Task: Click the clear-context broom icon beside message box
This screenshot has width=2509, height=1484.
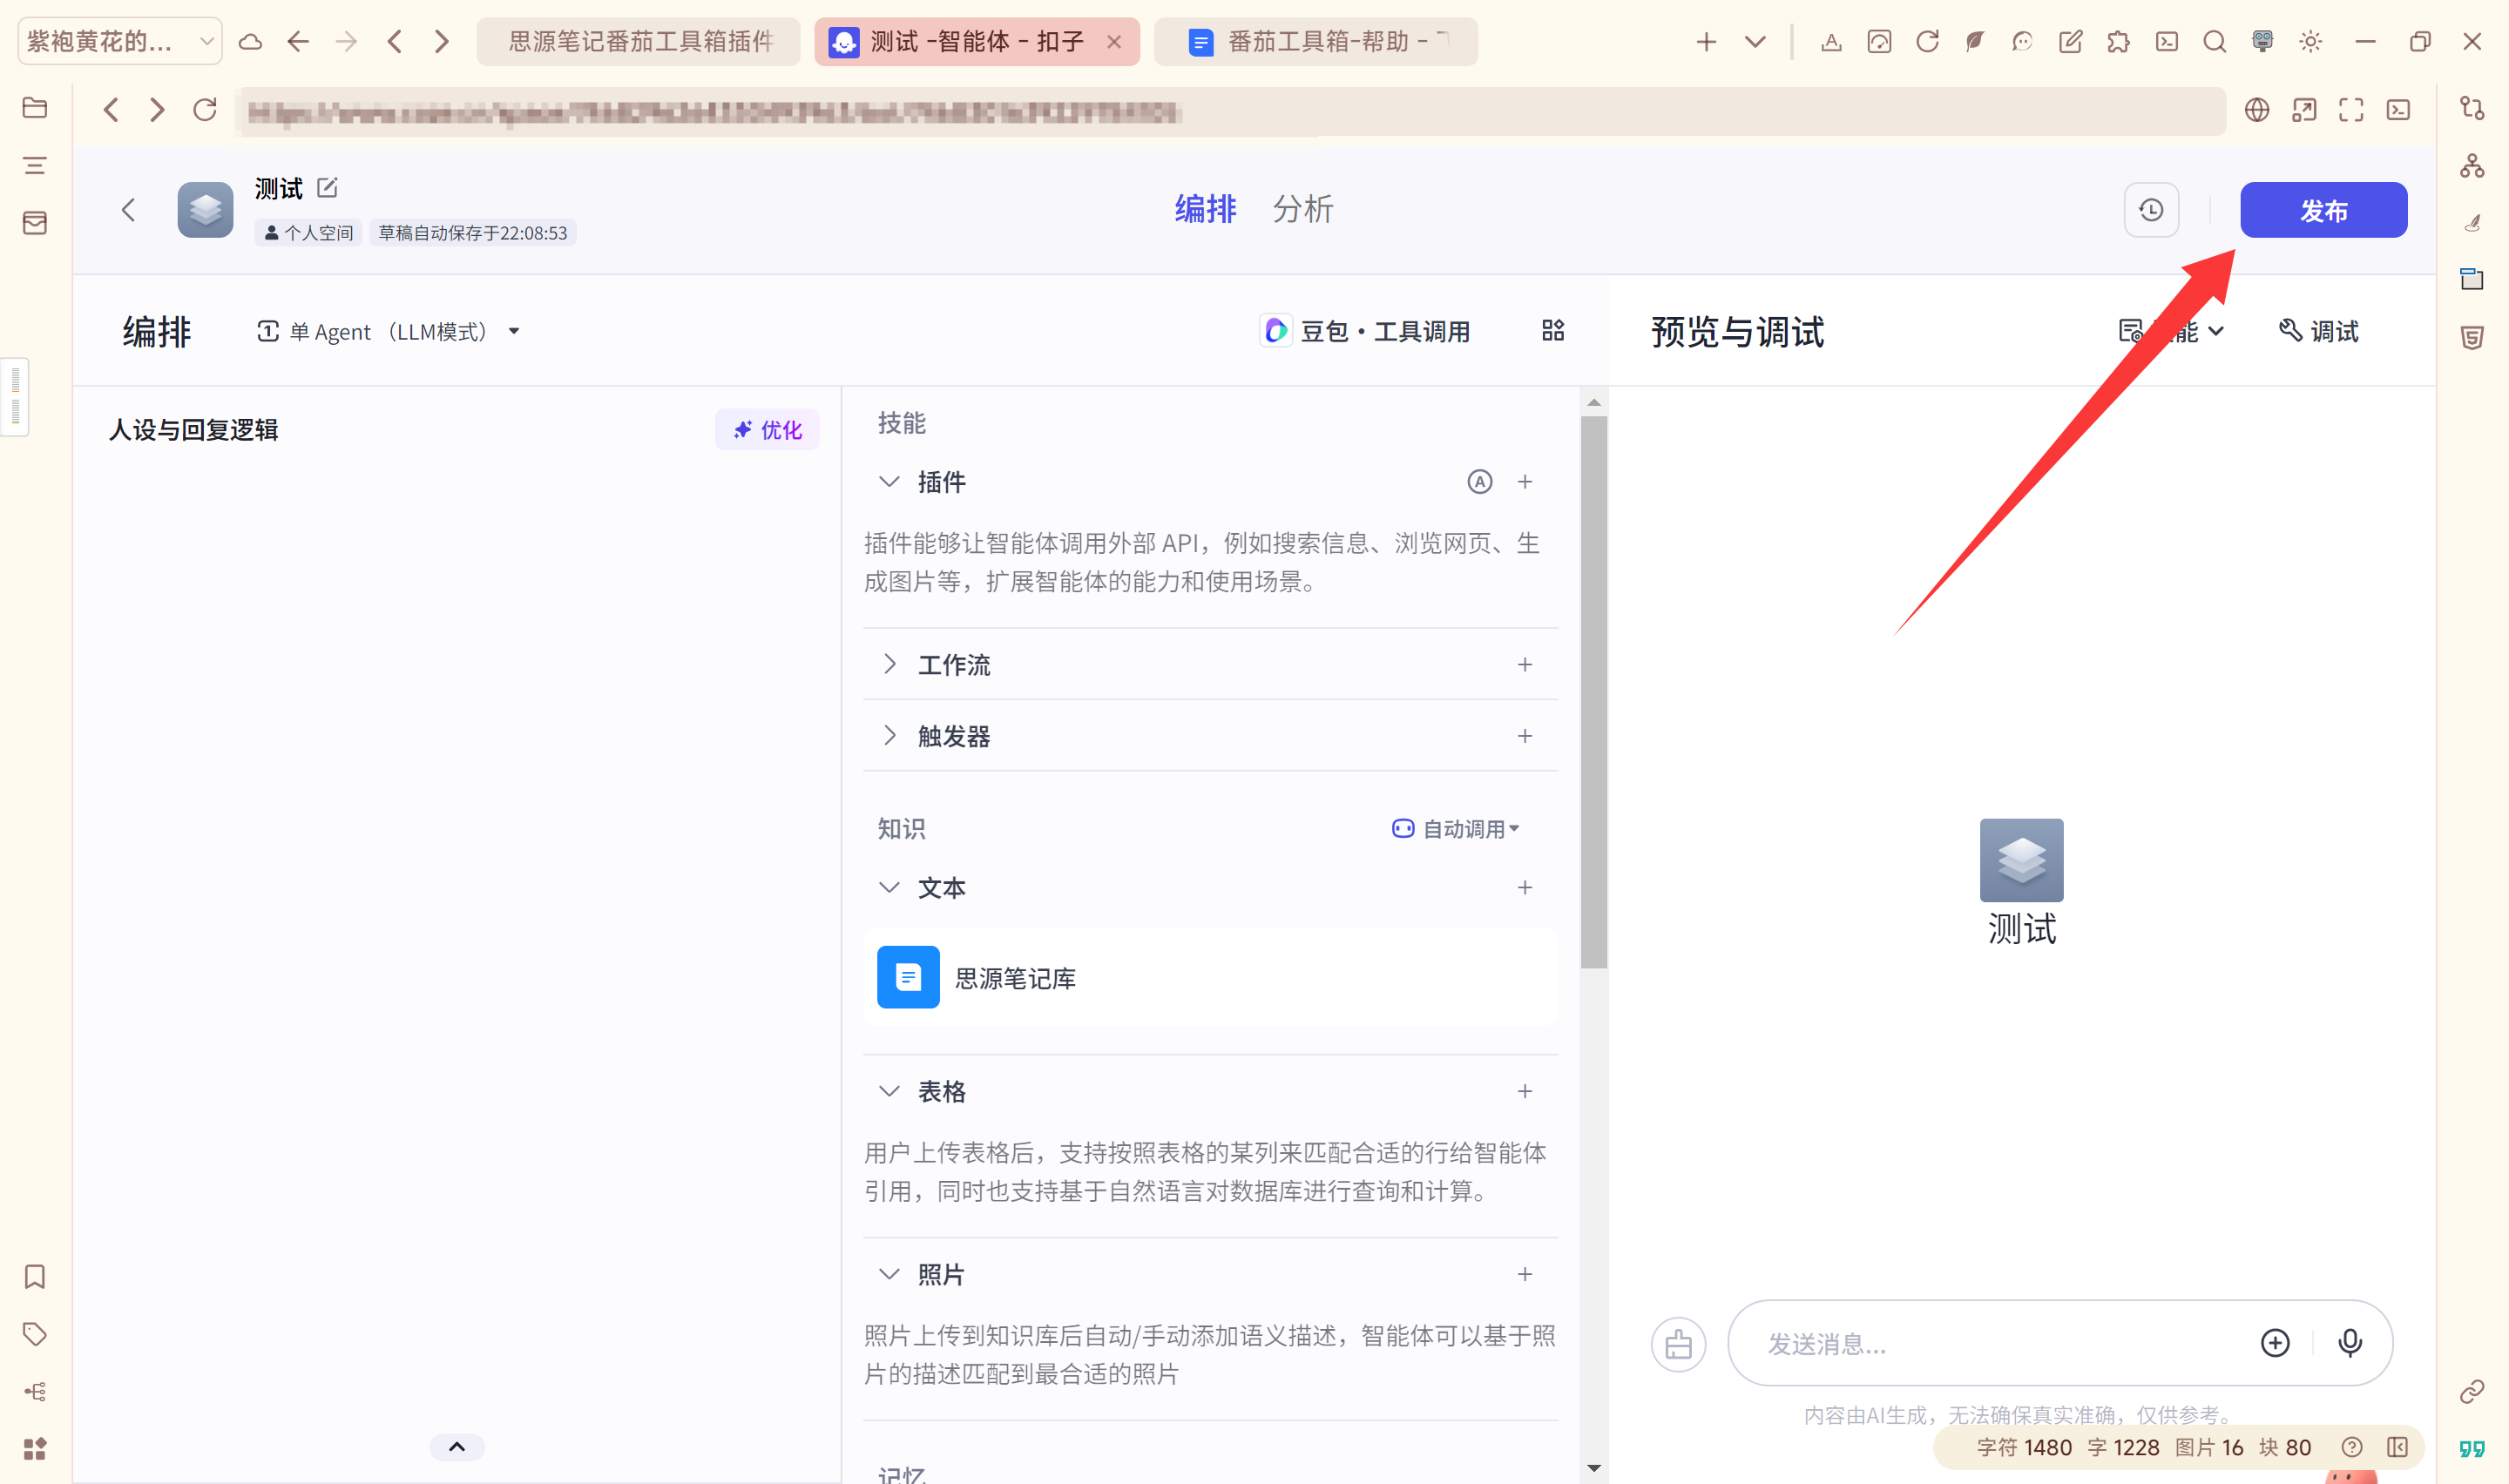Action: tap(1677, 1344)
